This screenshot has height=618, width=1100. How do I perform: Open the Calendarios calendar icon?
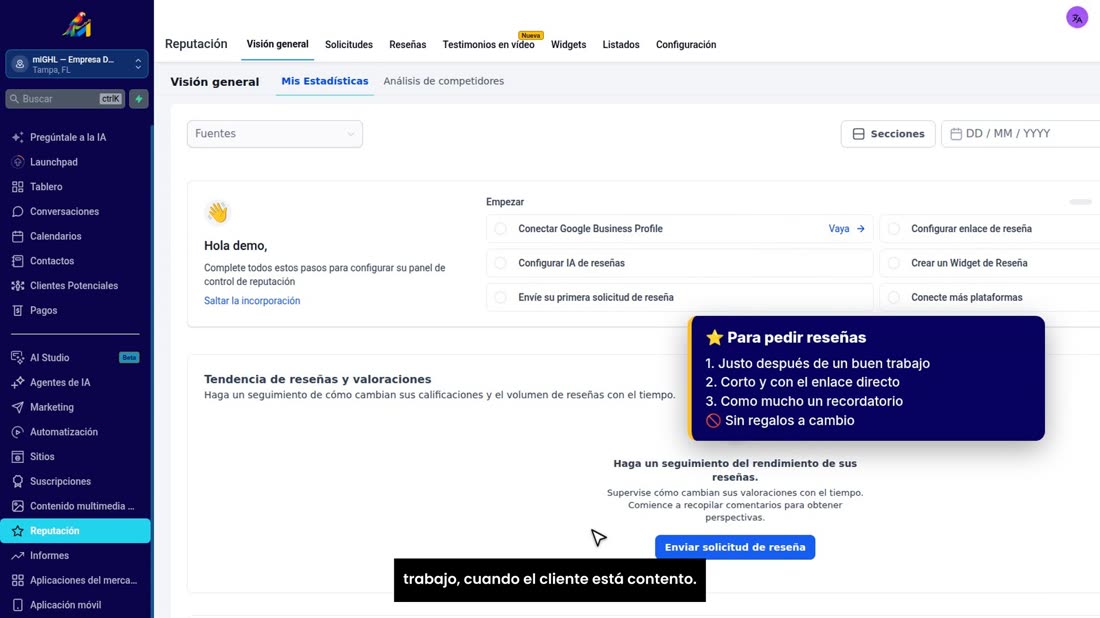tap(18, 236)
